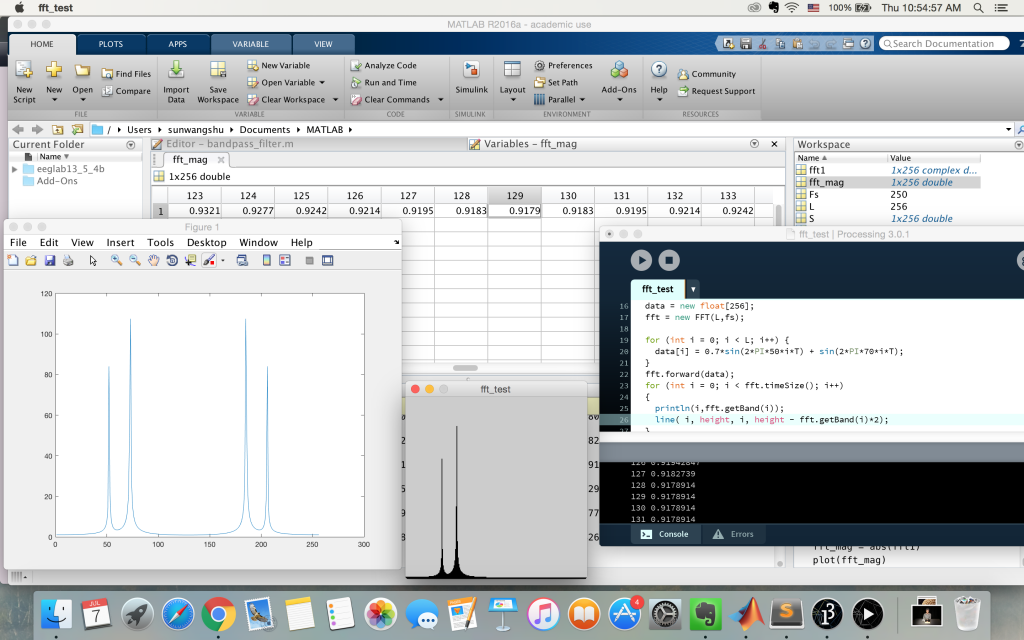Select the Pan hand tool in Figure 1

click(x=153, y=261)
